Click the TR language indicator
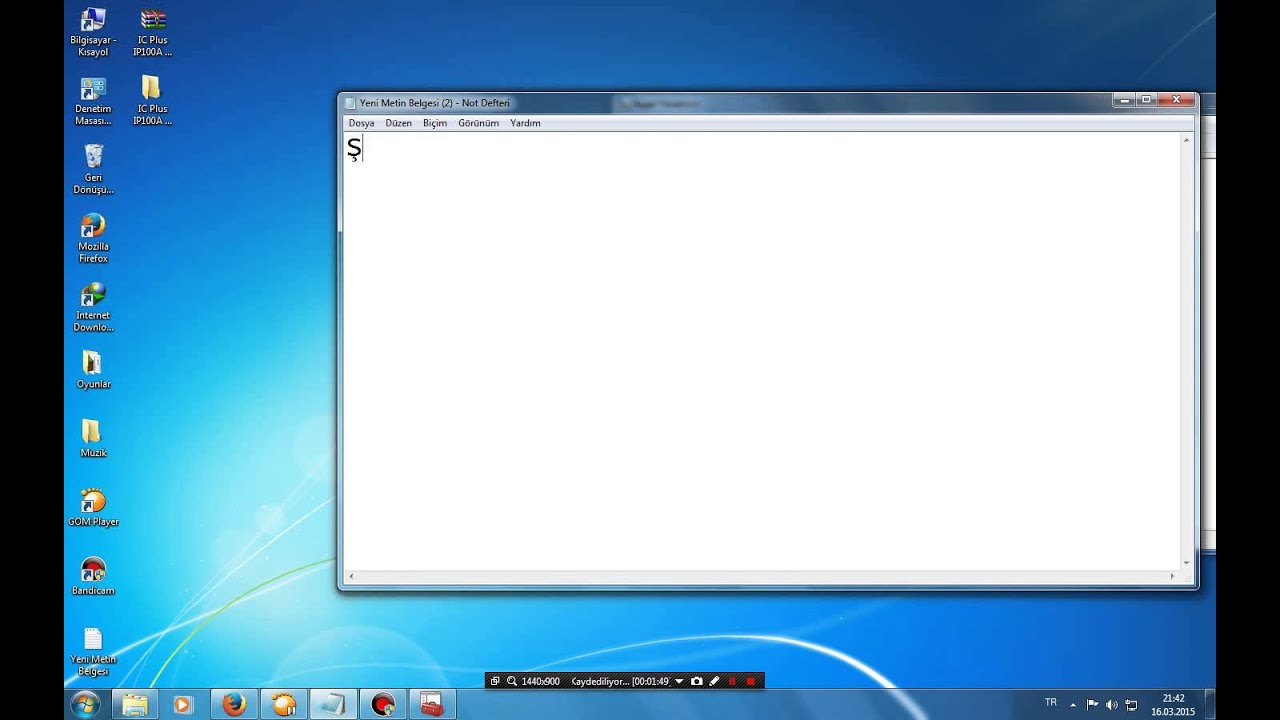This screenshot has width=1280, height=720. click(1051, 703)
